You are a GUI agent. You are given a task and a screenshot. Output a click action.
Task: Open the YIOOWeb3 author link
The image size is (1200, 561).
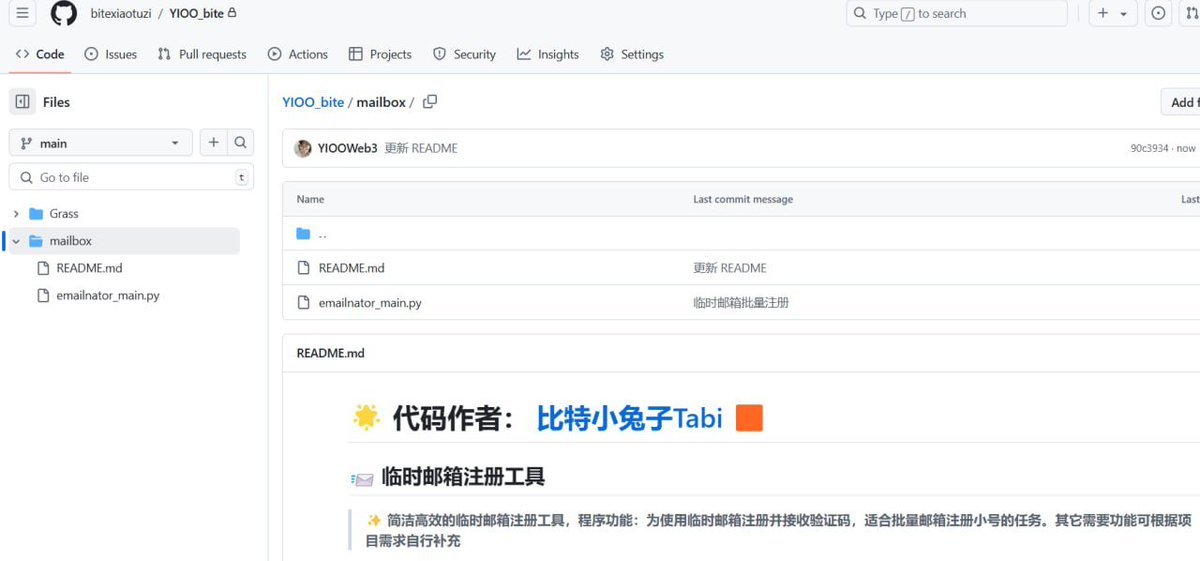coord(347,148)
